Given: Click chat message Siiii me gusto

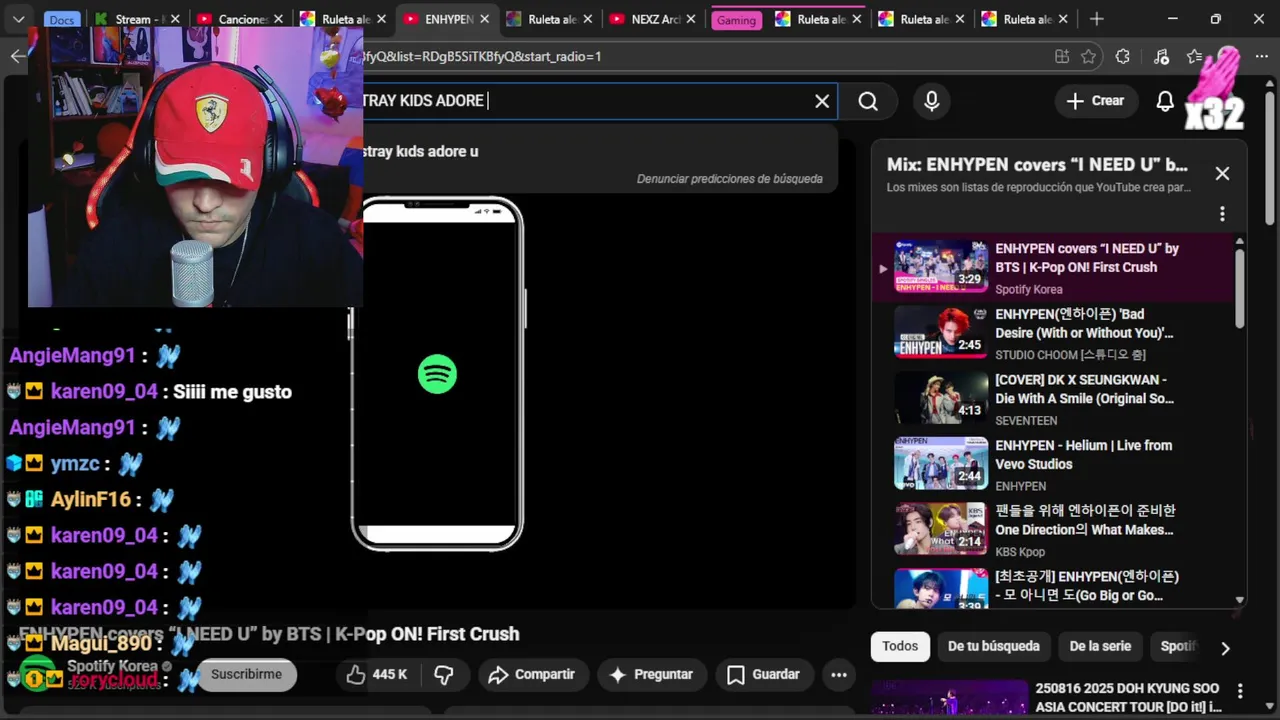Looking at the screenshot, I should tap(232, 392).
